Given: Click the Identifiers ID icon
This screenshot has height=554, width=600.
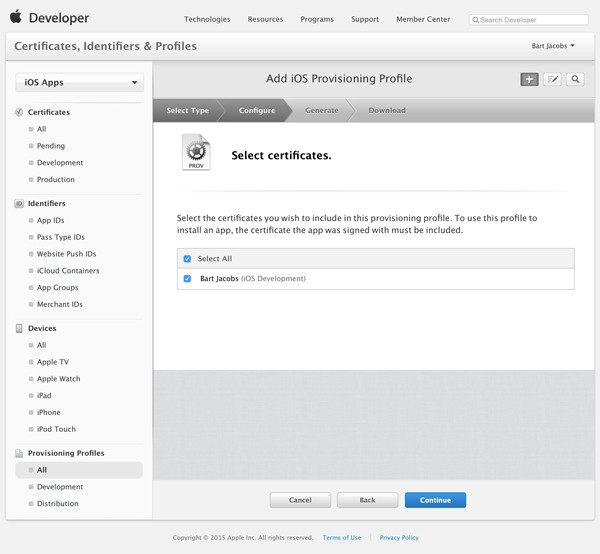Looking at the screenshot, I should (19, 204).
